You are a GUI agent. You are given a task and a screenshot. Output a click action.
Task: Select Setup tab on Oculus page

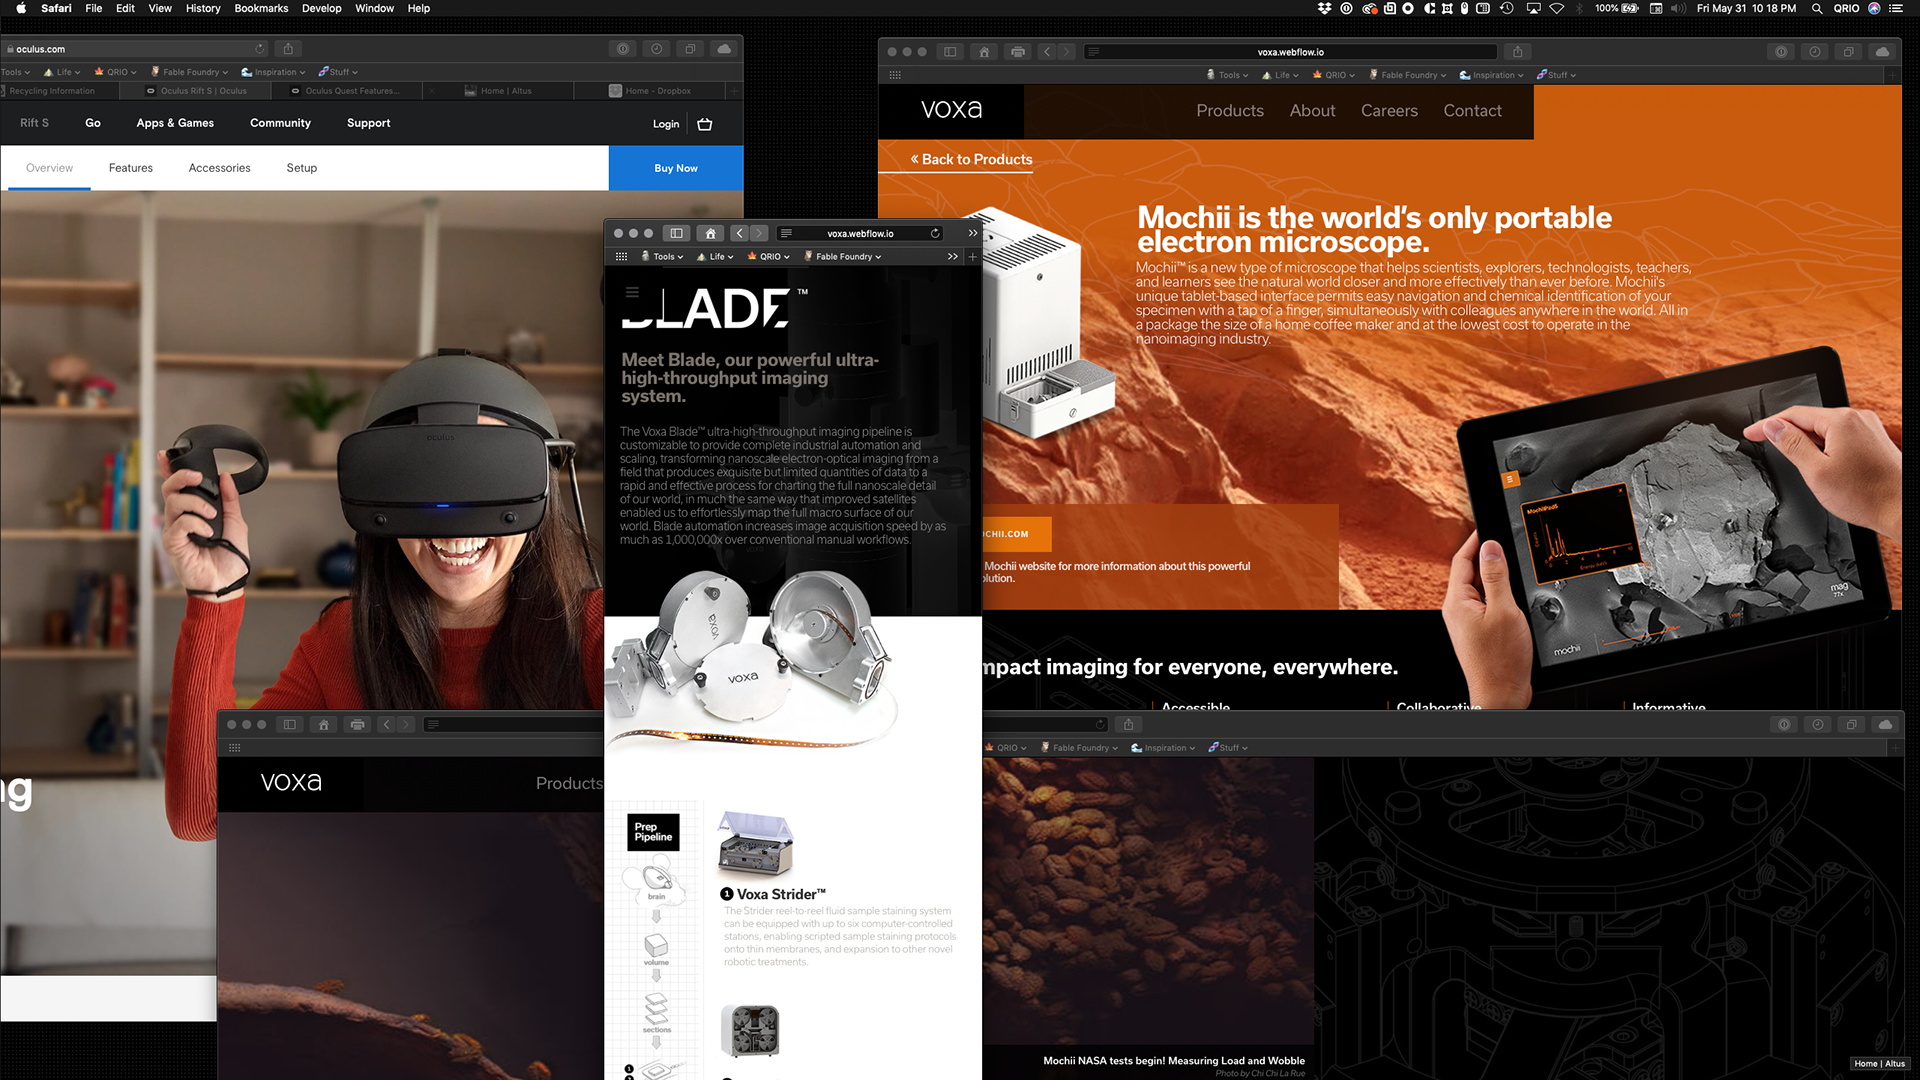[x=302, y=168]
